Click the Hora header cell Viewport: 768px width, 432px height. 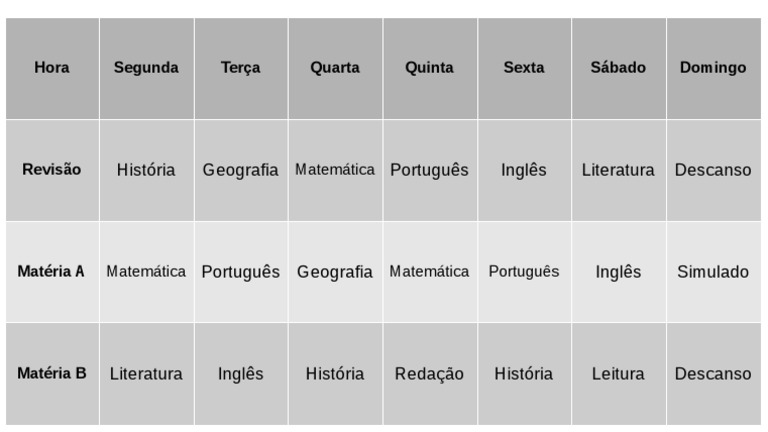(52, 68)
